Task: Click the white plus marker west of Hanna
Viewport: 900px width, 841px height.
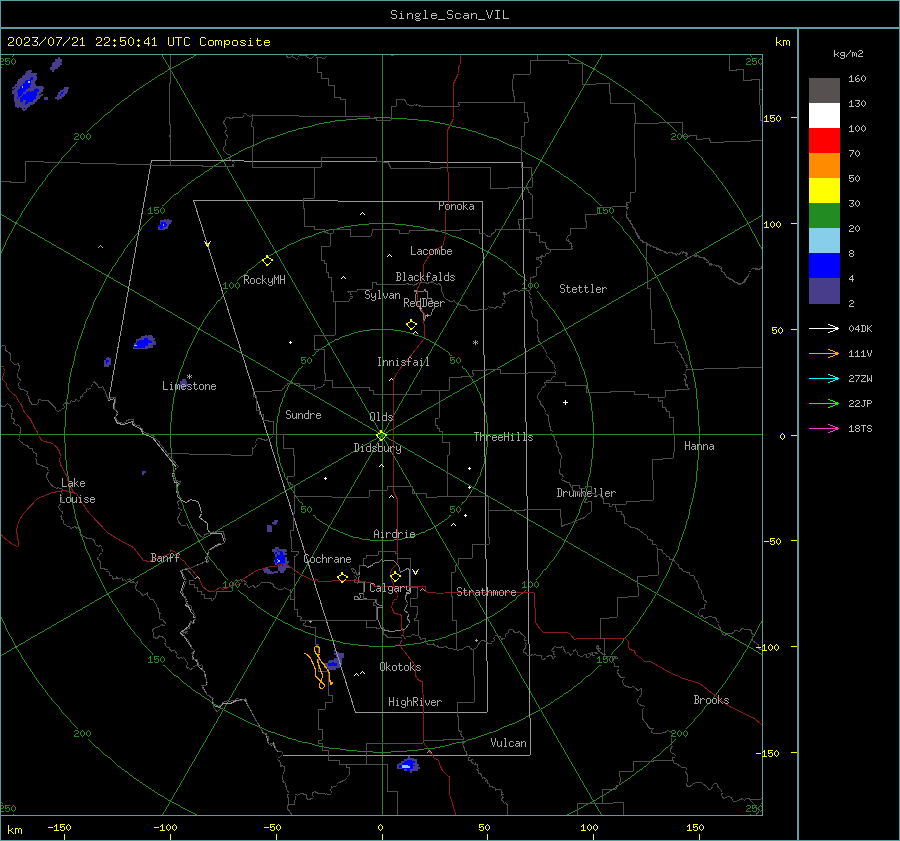Action: 565,402
